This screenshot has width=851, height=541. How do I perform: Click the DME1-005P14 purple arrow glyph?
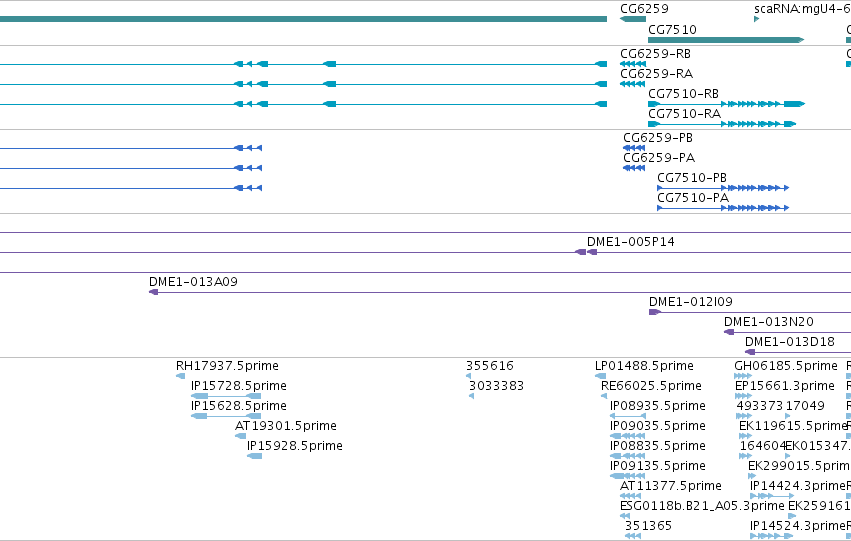(586, 252)
